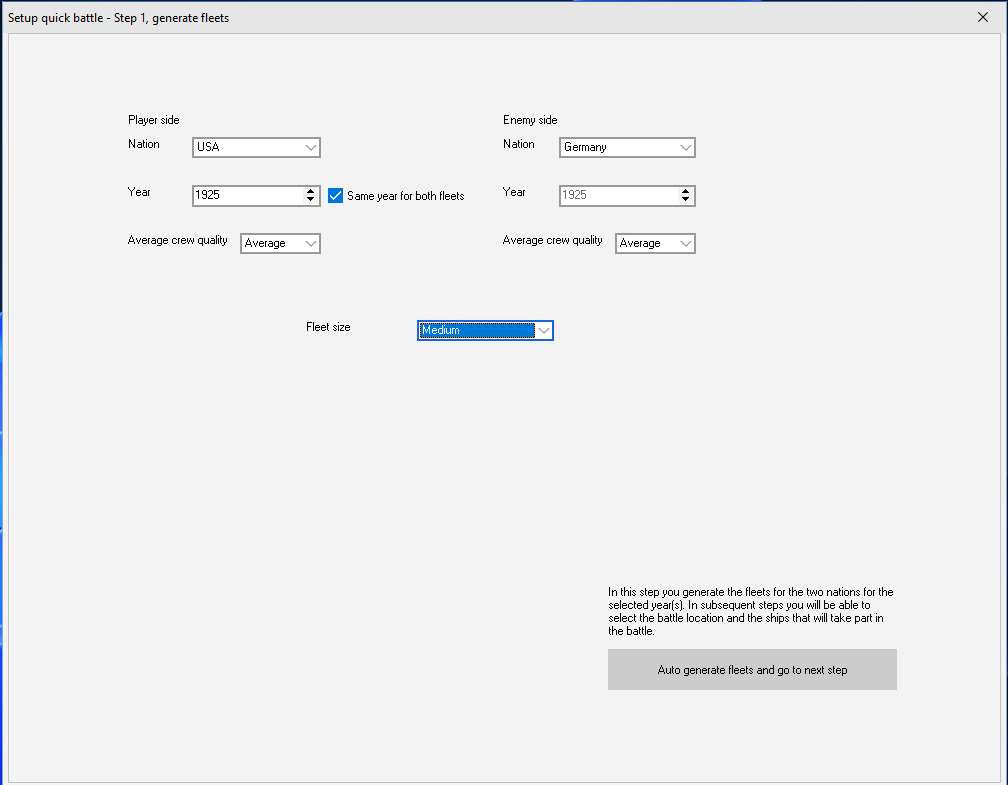This screenshot has height=785, width=1008.
Task: Decrease Player side year with down arrow
Action: pyautogui.click(x=310, y=200)
